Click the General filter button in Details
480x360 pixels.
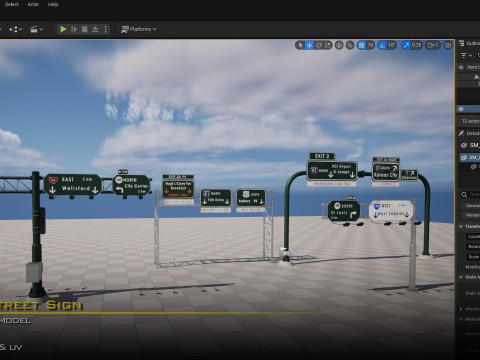click(472, 206)
